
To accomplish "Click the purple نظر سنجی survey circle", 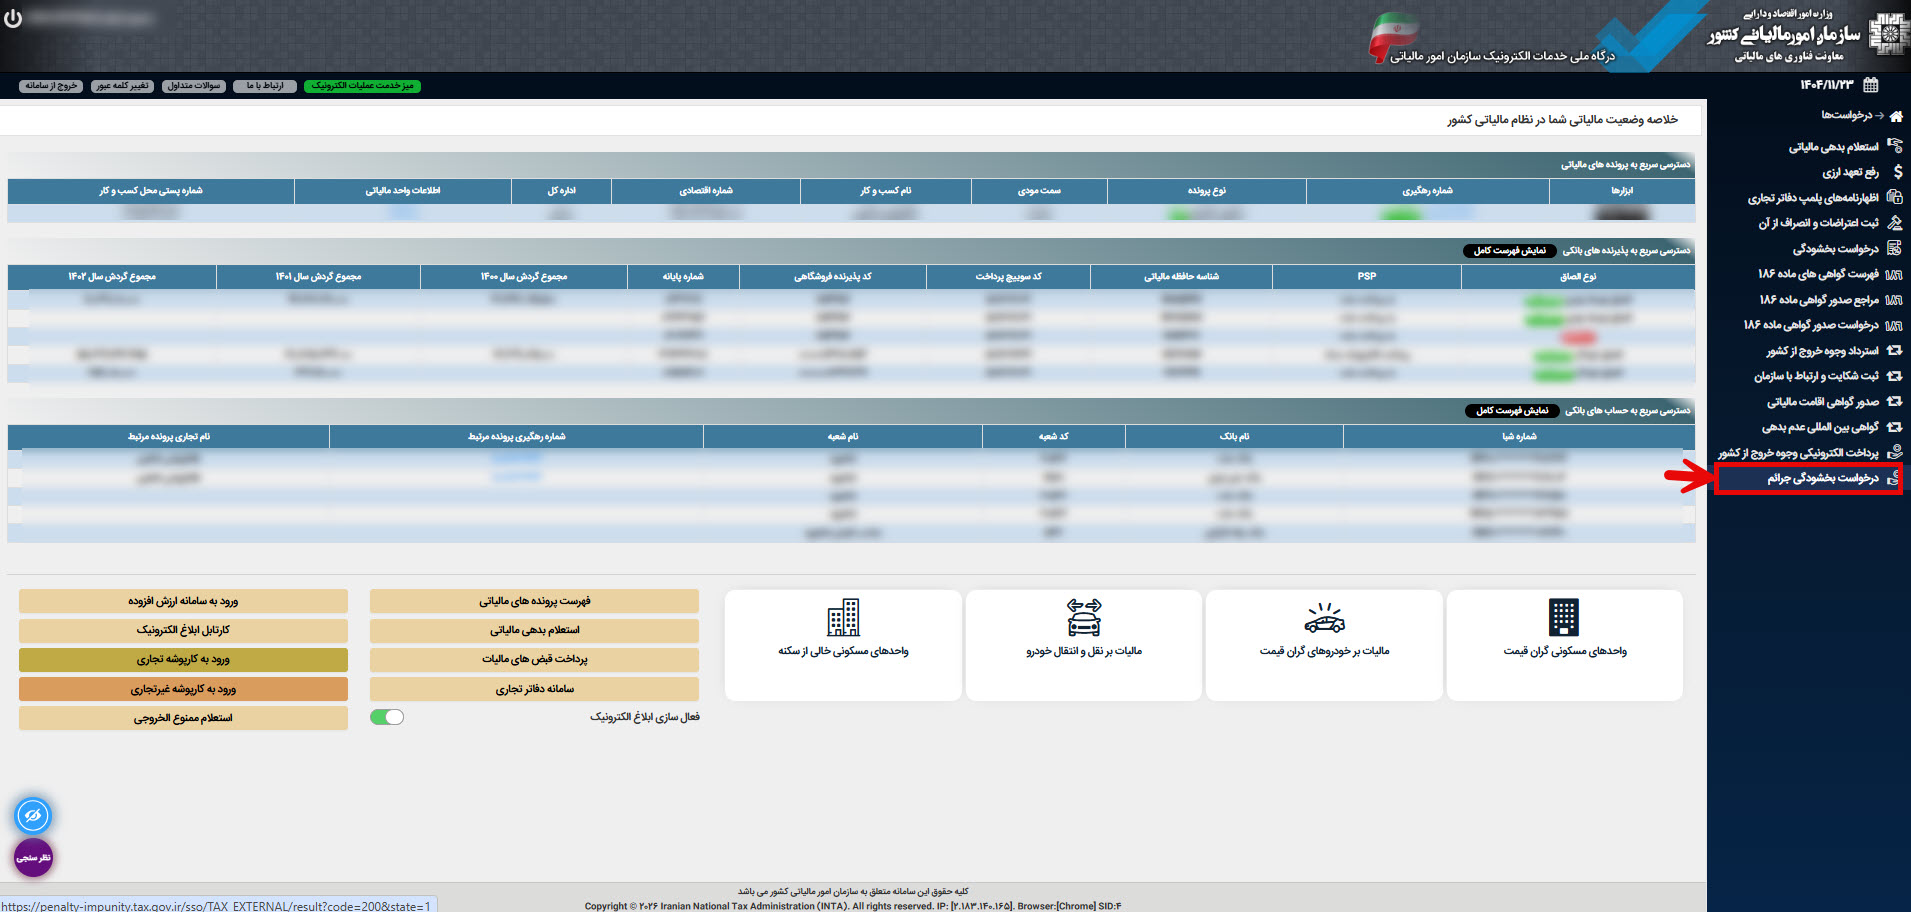I will pyautogui.click(x=33, y=858).
